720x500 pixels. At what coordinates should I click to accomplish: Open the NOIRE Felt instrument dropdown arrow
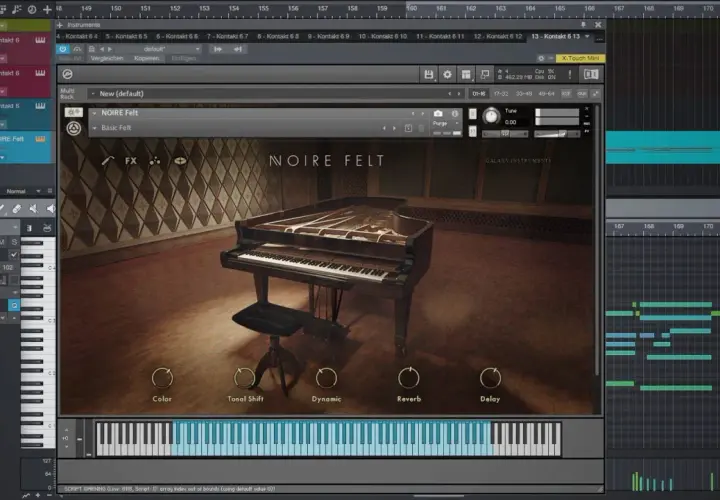click(x=95, y=113)
